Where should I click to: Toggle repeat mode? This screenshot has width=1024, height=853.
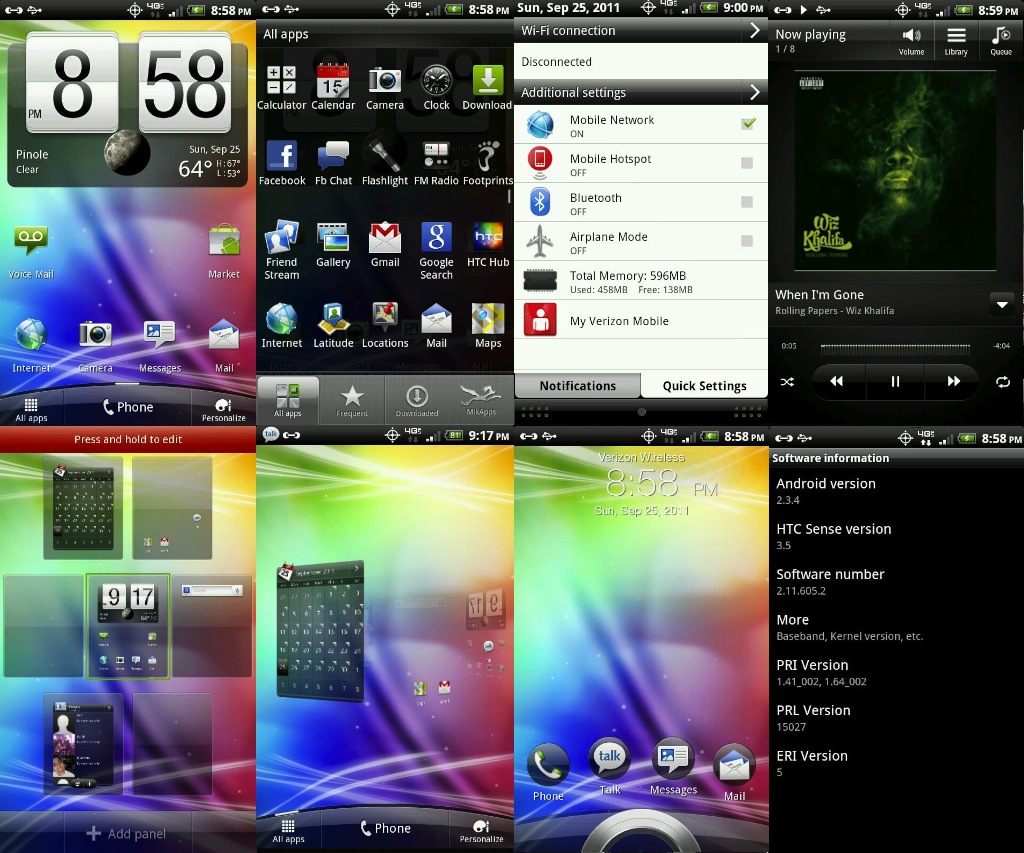(1002, 381)
